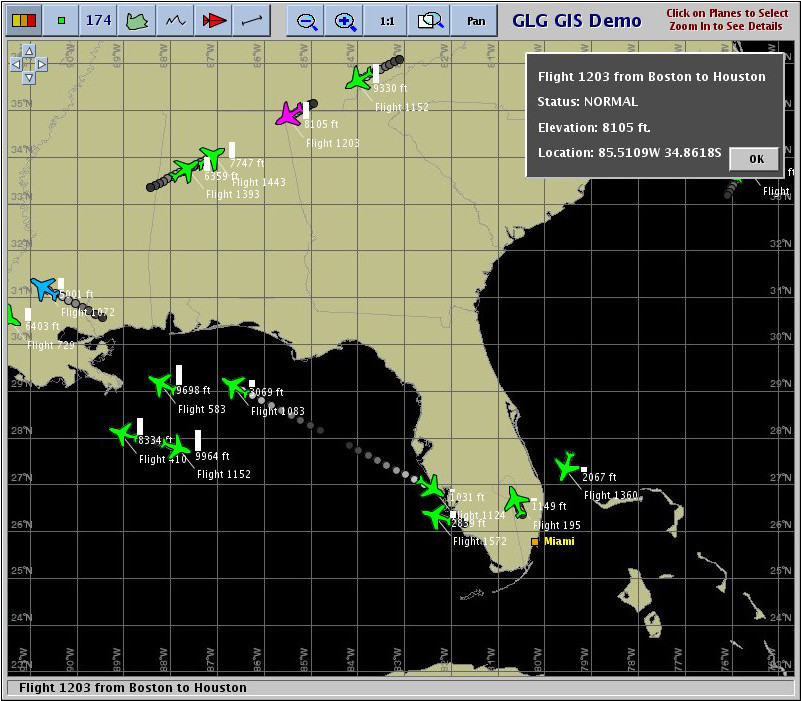Dismiss the flight info popup with OK

tap(756, 159)
